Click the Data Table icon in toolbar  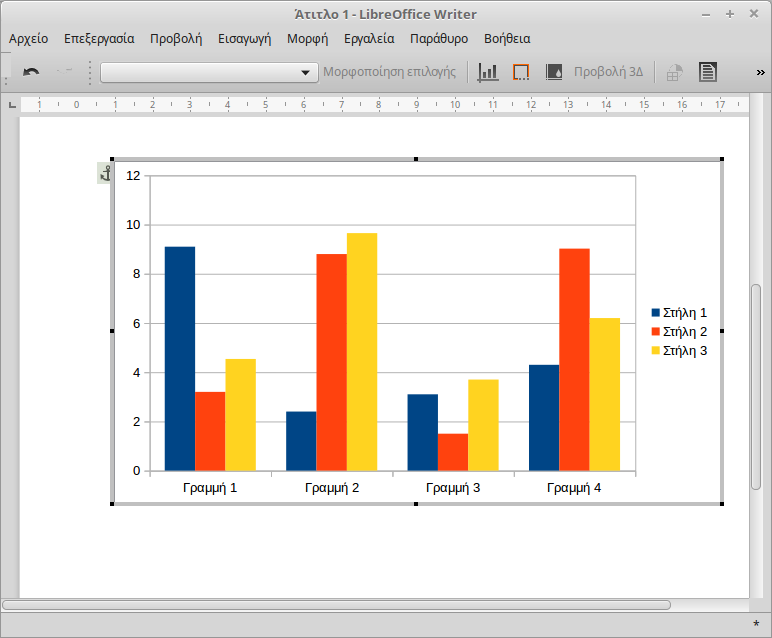(708, 72)
